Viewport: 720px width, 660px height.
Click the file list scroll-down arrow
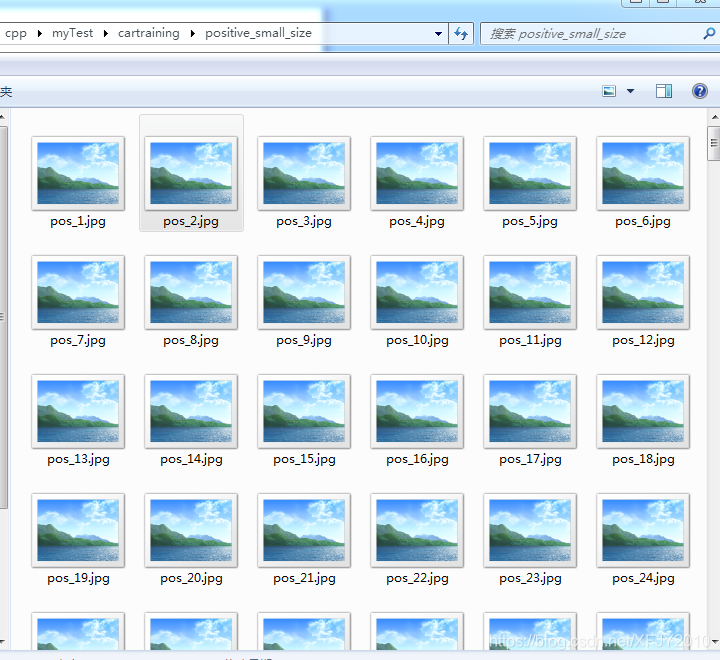(714, 642)
